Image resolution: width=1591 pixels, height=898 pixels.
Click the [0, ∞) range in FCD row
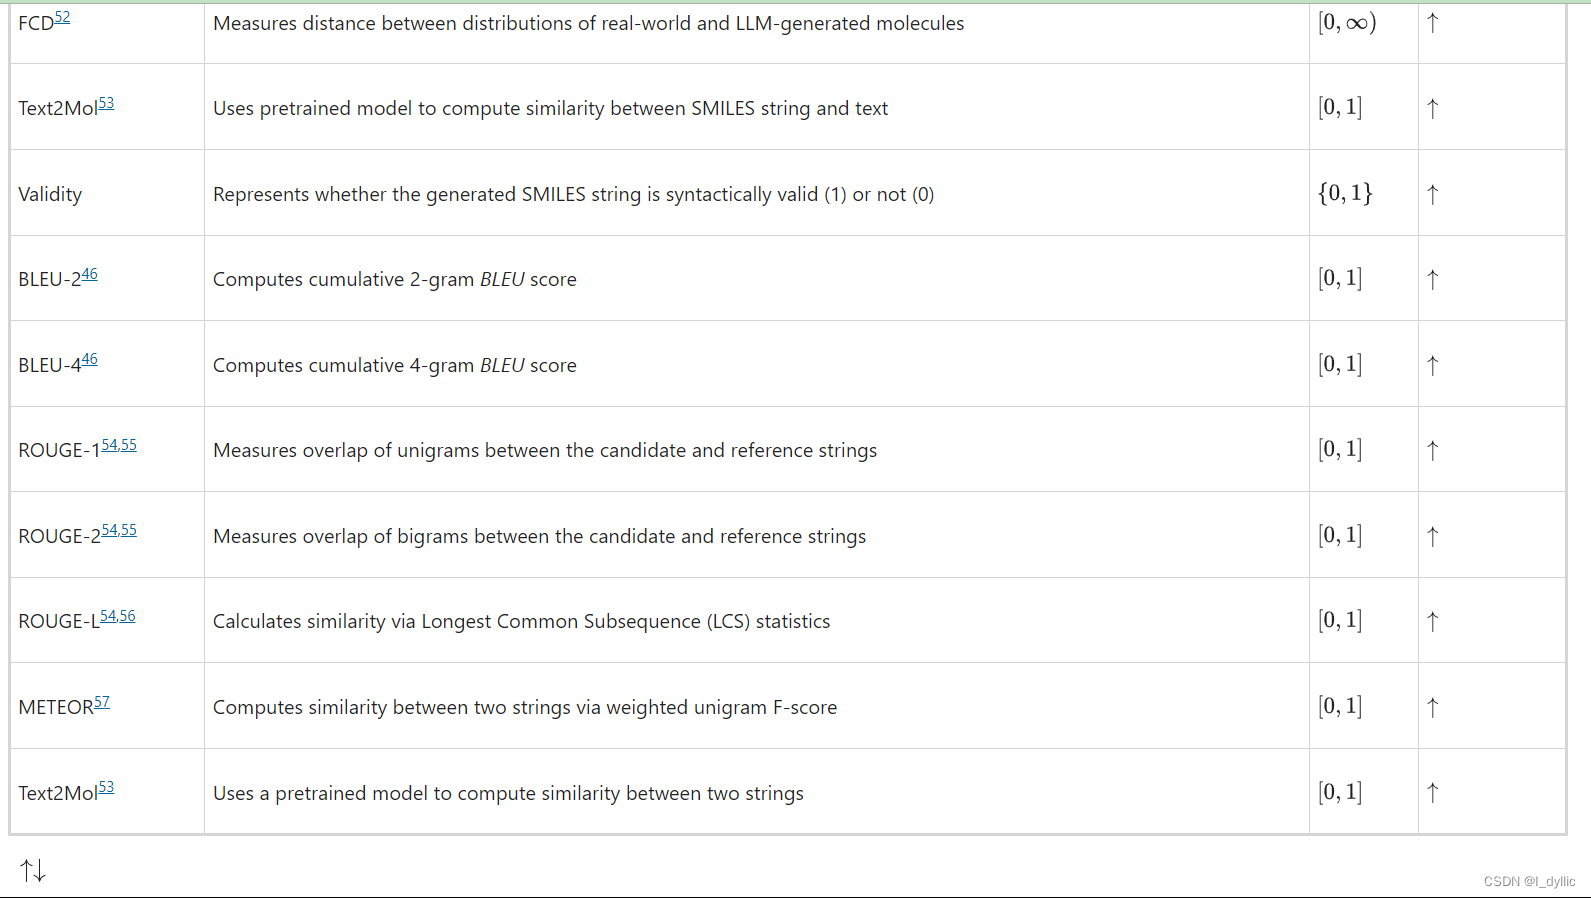(x=1347, y=22)
